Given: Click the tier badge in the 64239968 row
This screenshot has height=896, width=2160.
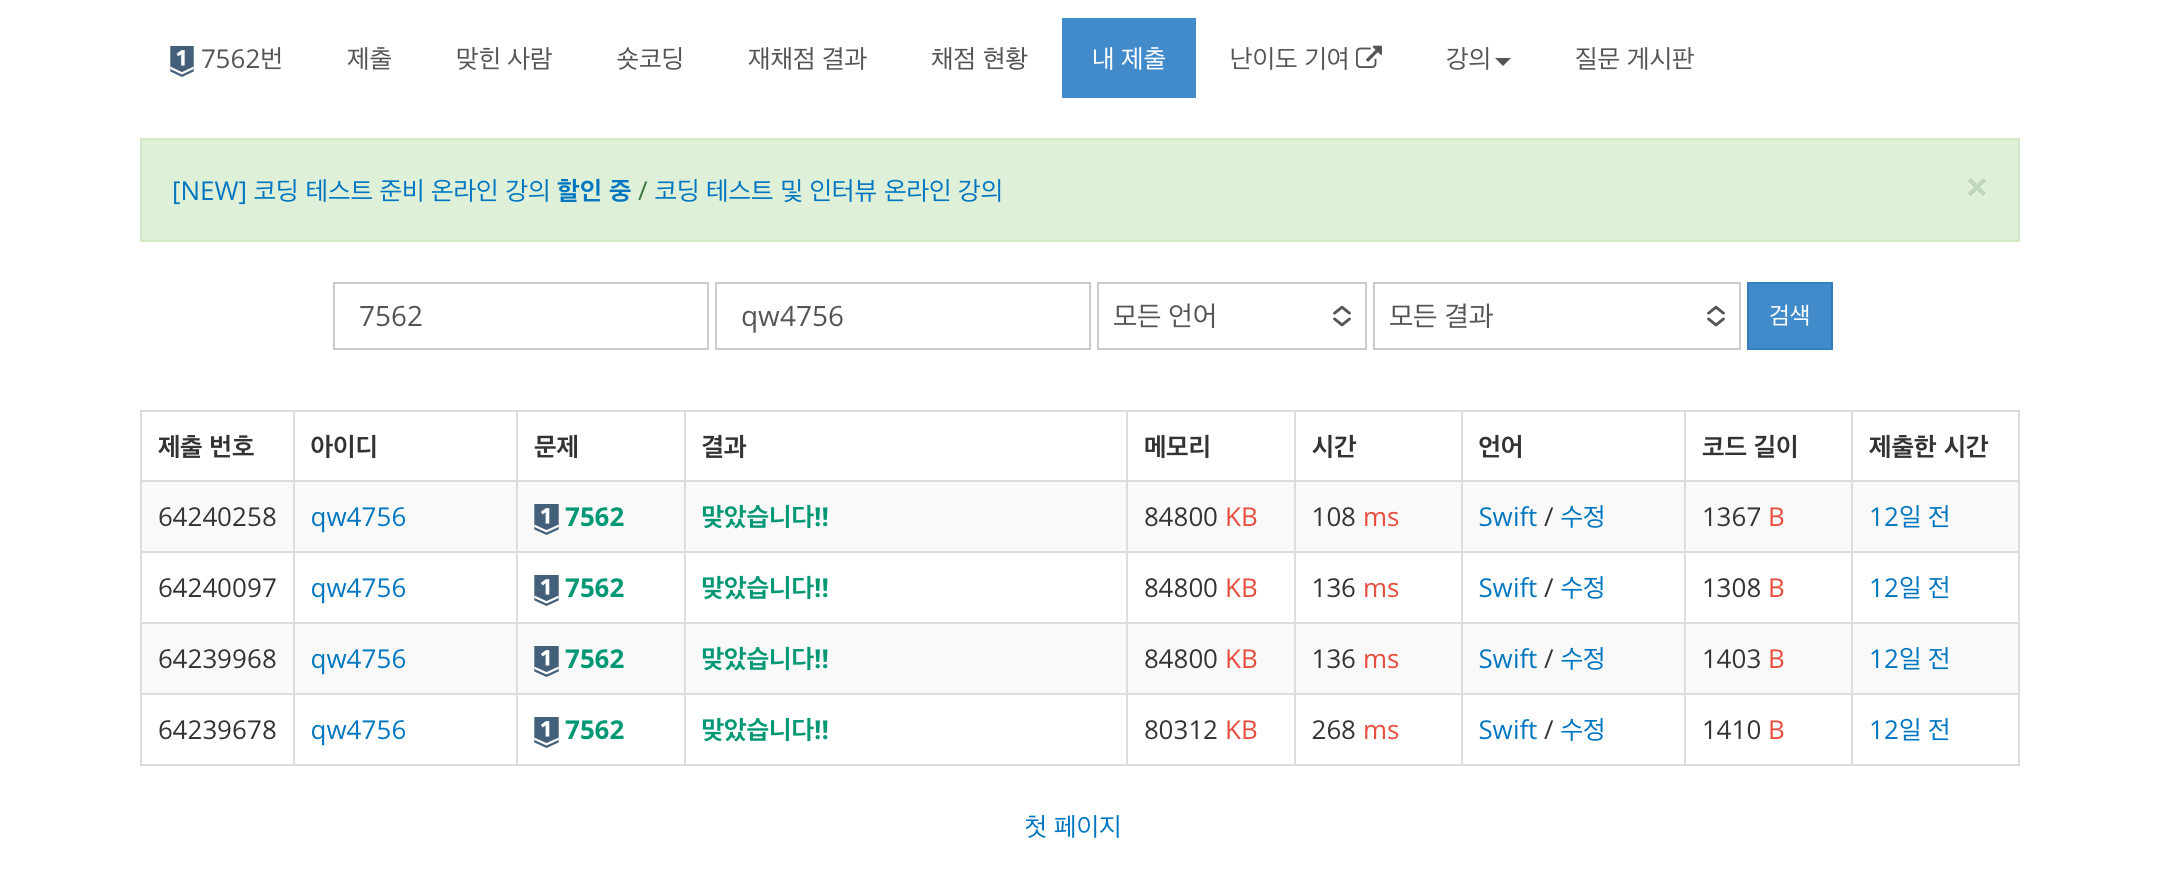Looking at the screenshot, I should [546, 660].
